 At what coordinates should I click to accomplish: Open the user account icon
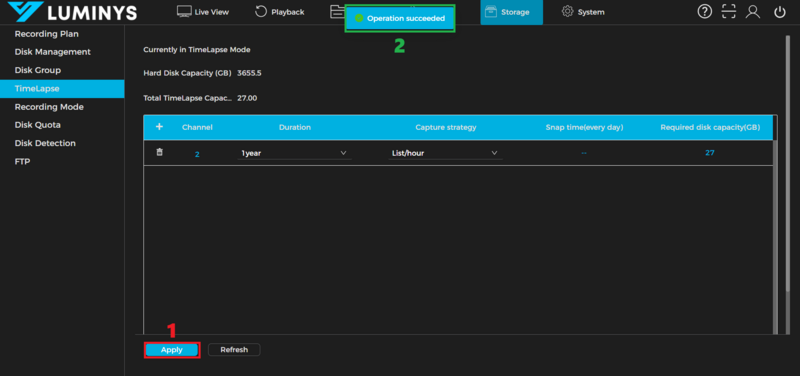click(753, 12)
